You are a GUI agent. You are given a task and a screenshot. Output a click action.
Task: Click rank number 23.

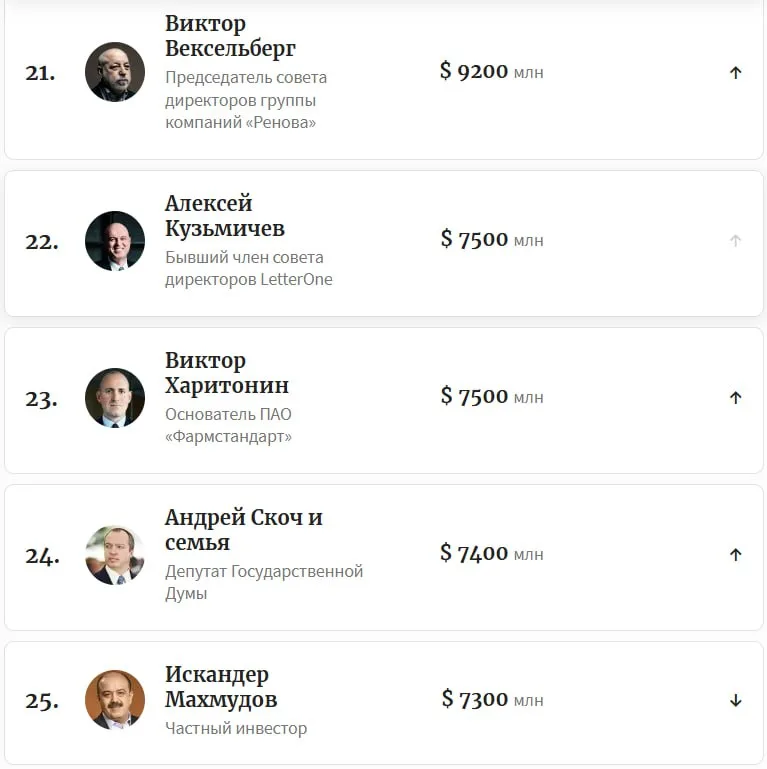pyautogui.click(x=41, y=398)
